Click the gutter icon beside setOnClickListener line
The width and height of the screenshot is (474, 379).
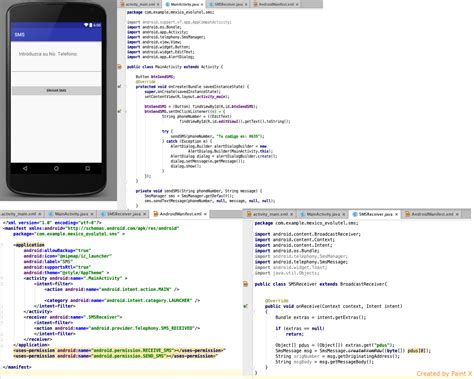119,111
